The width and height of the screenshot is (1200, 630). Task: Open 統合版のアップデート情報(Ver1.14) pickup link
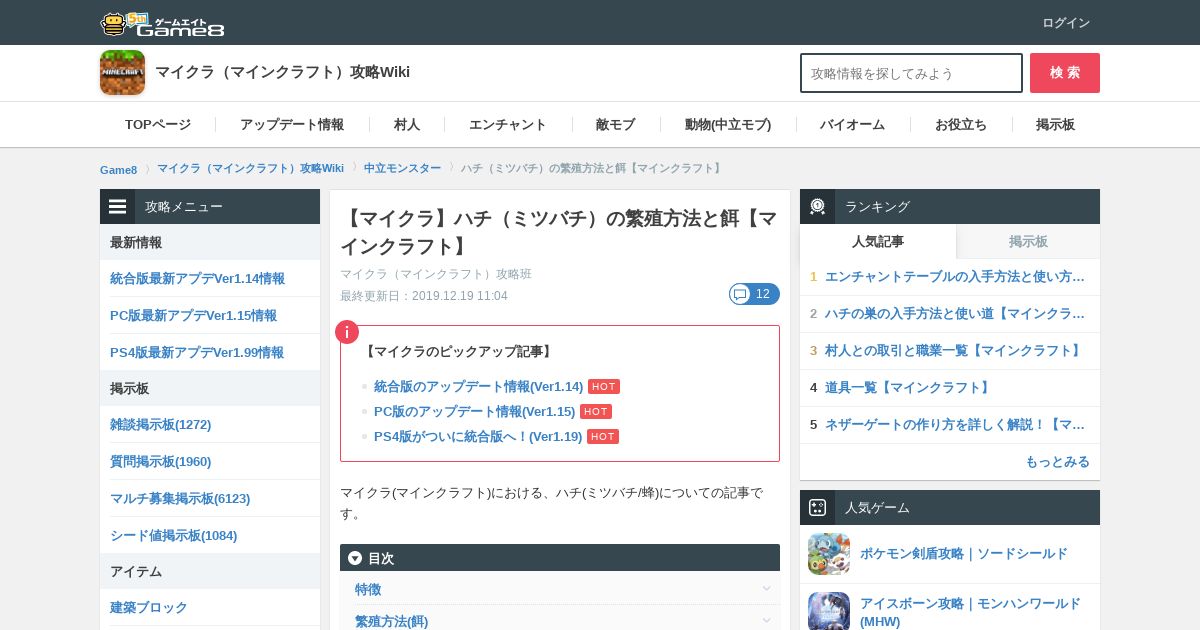pyautogui.click(x=478, y=387)
